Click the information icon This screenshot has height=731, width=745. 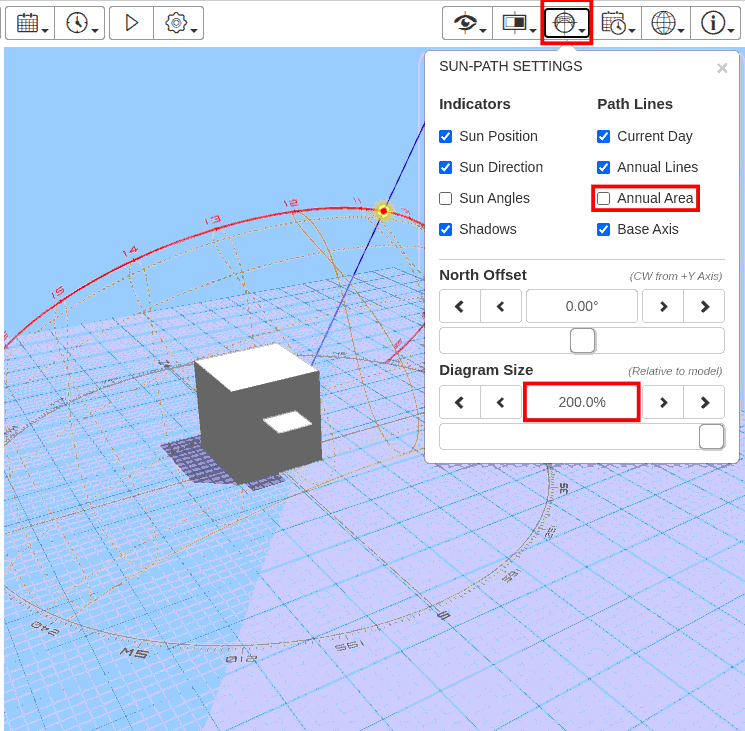pos(712,23)
